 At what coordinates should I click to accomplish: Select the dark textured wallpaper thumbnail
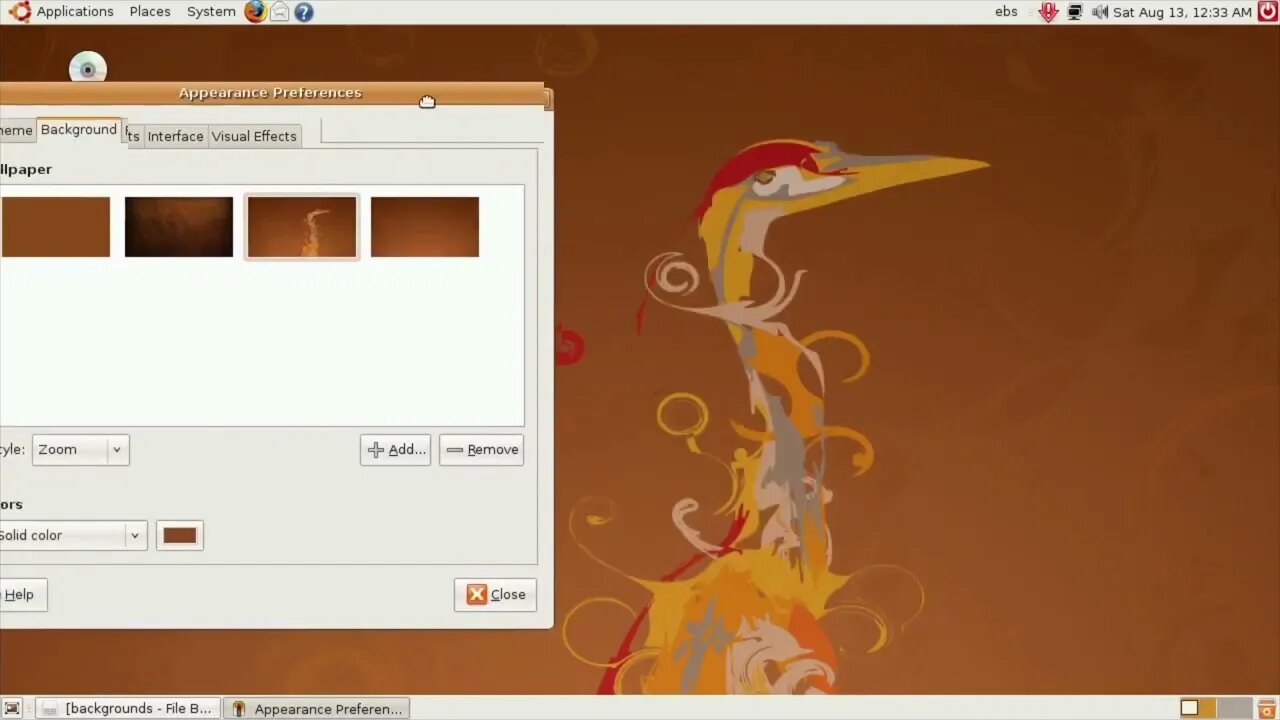[x=179, y=227]
